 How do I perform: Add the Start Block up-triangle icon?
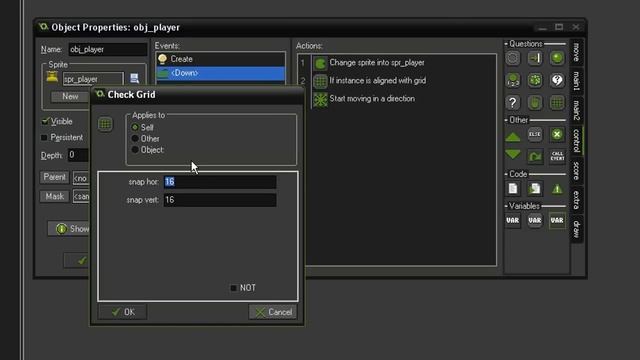(x=513, y=136)
